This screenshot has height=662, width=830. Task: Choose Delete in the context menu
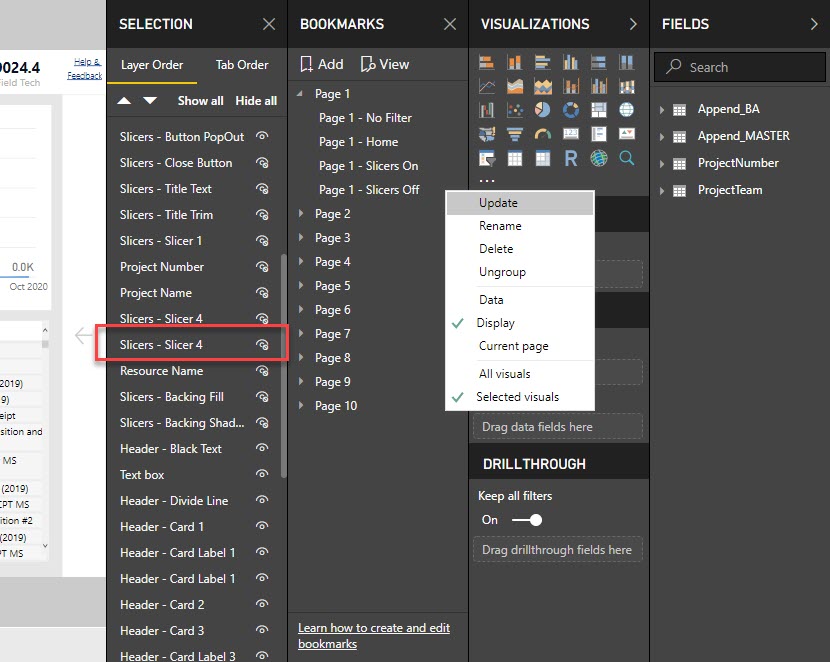[x=520, y=249]
